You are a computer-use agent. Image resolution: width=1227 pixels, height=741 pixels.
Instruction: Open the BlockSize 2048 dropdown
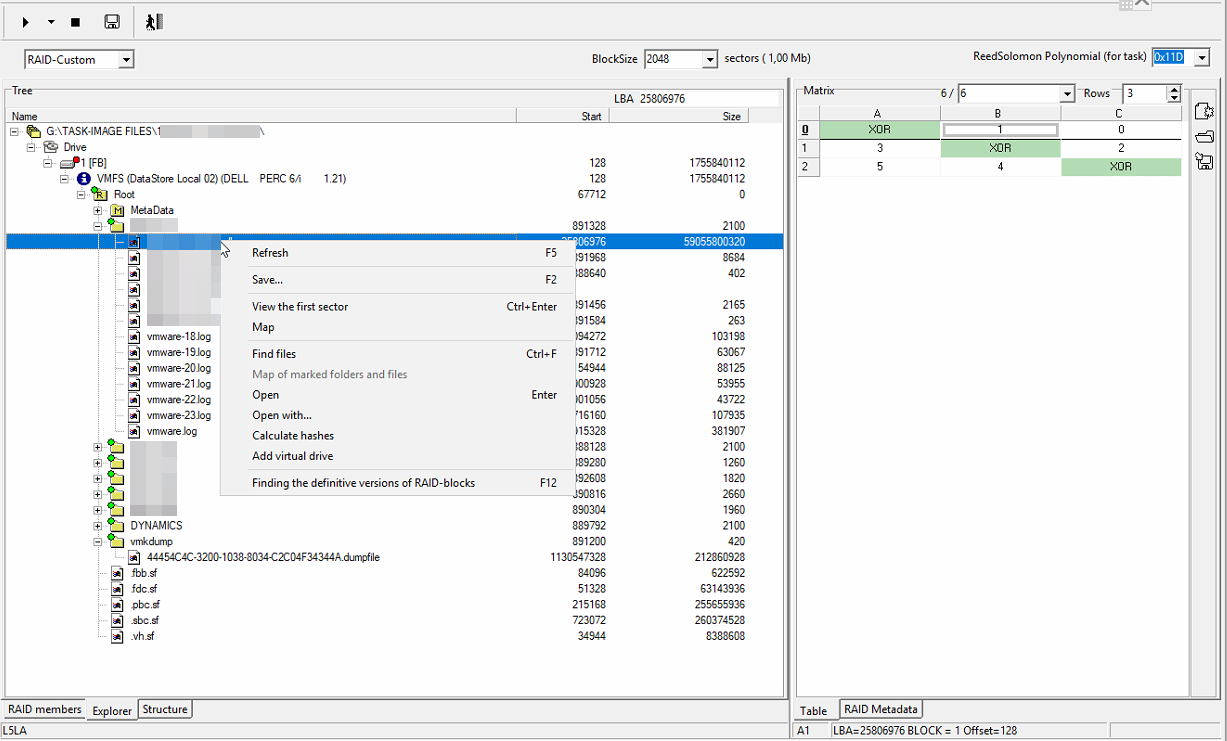711,59
